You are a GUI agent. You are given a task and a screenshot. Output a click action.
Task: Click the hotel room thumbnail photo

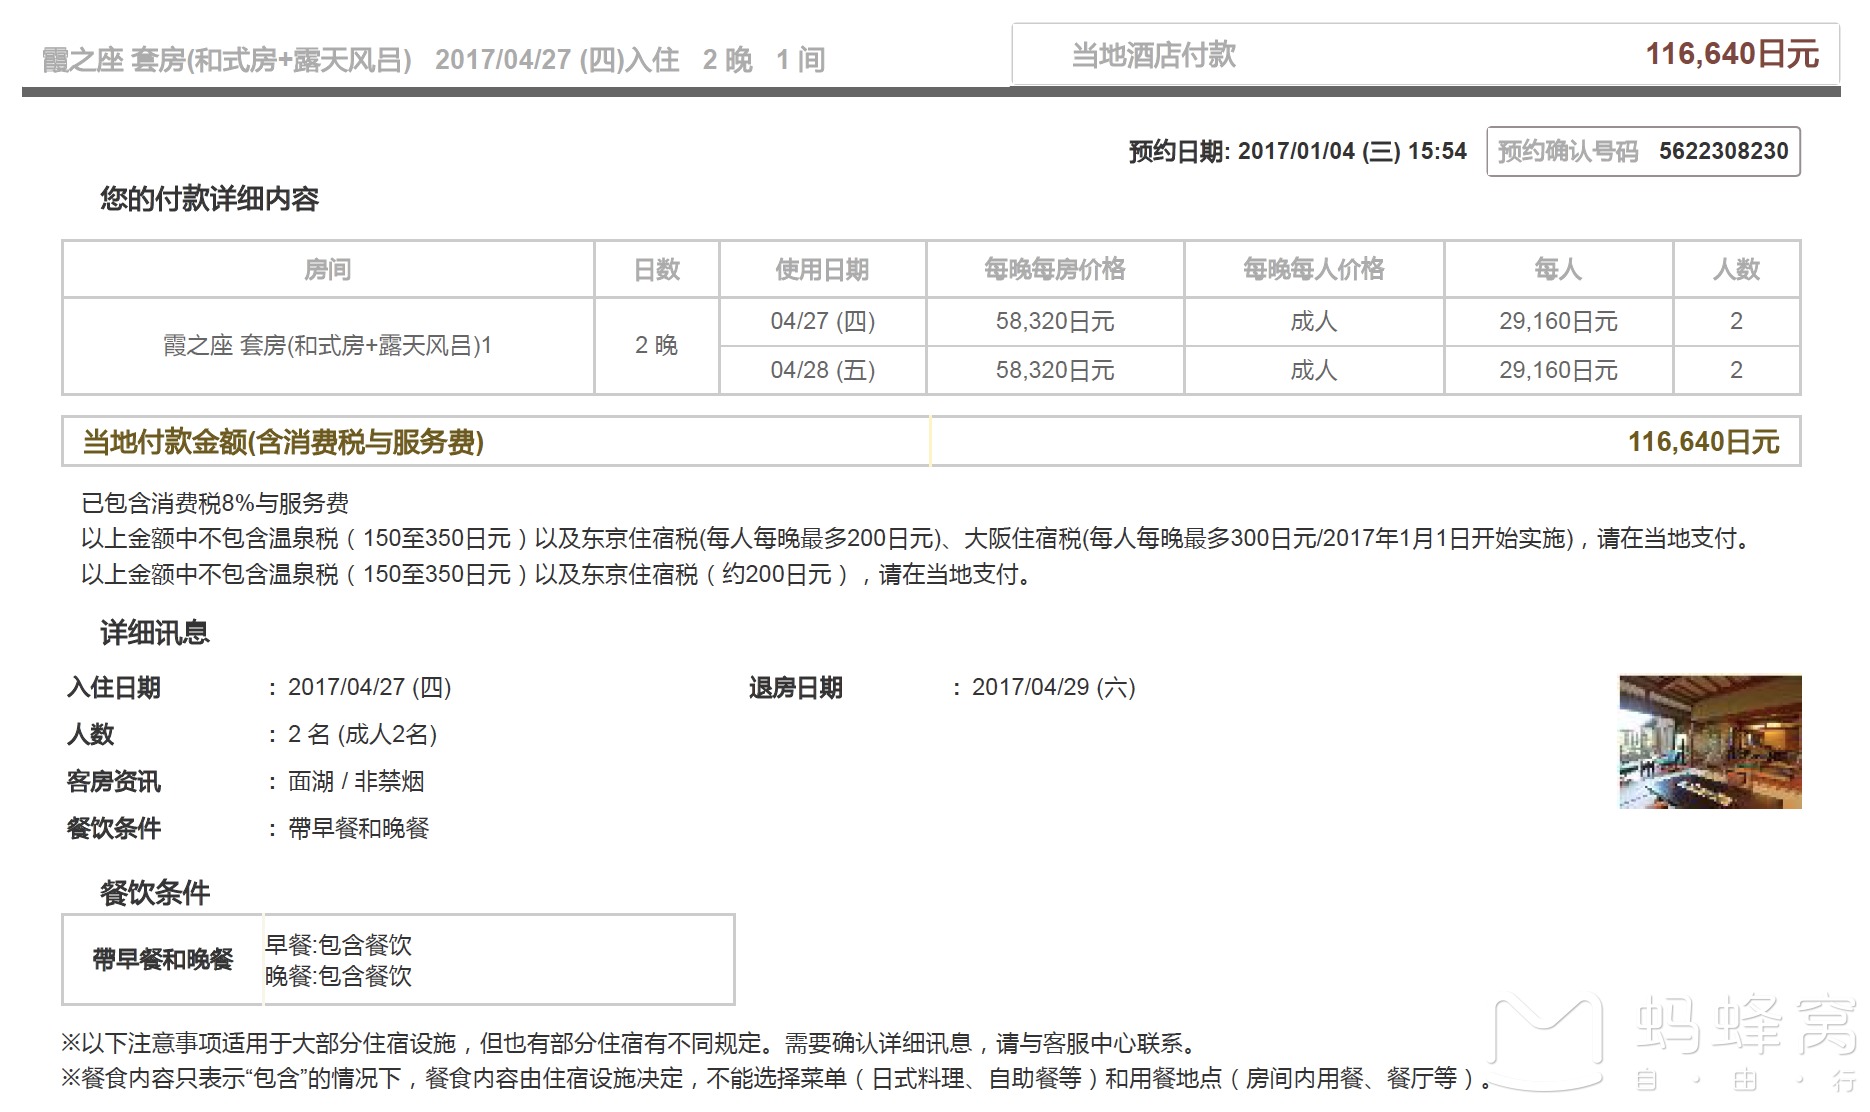coord(1710,742)
